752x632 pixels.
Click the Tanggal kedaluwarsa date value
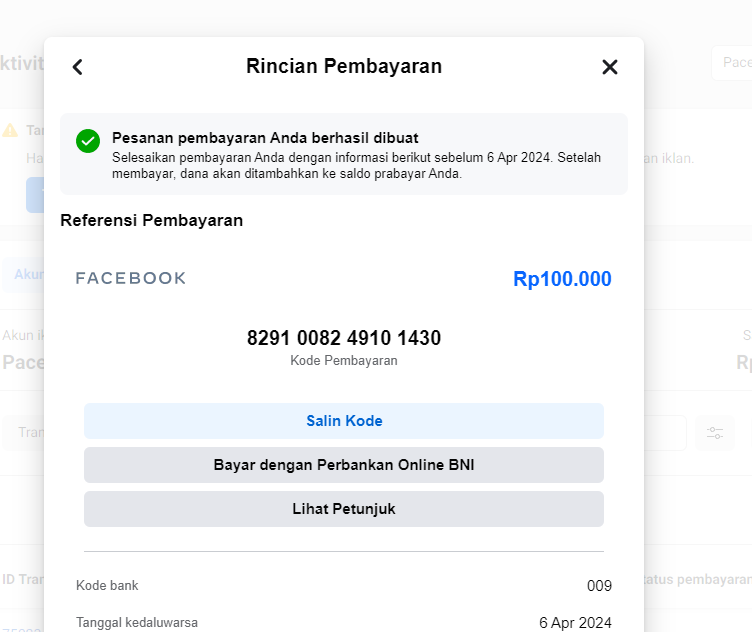tap(575, 622)
